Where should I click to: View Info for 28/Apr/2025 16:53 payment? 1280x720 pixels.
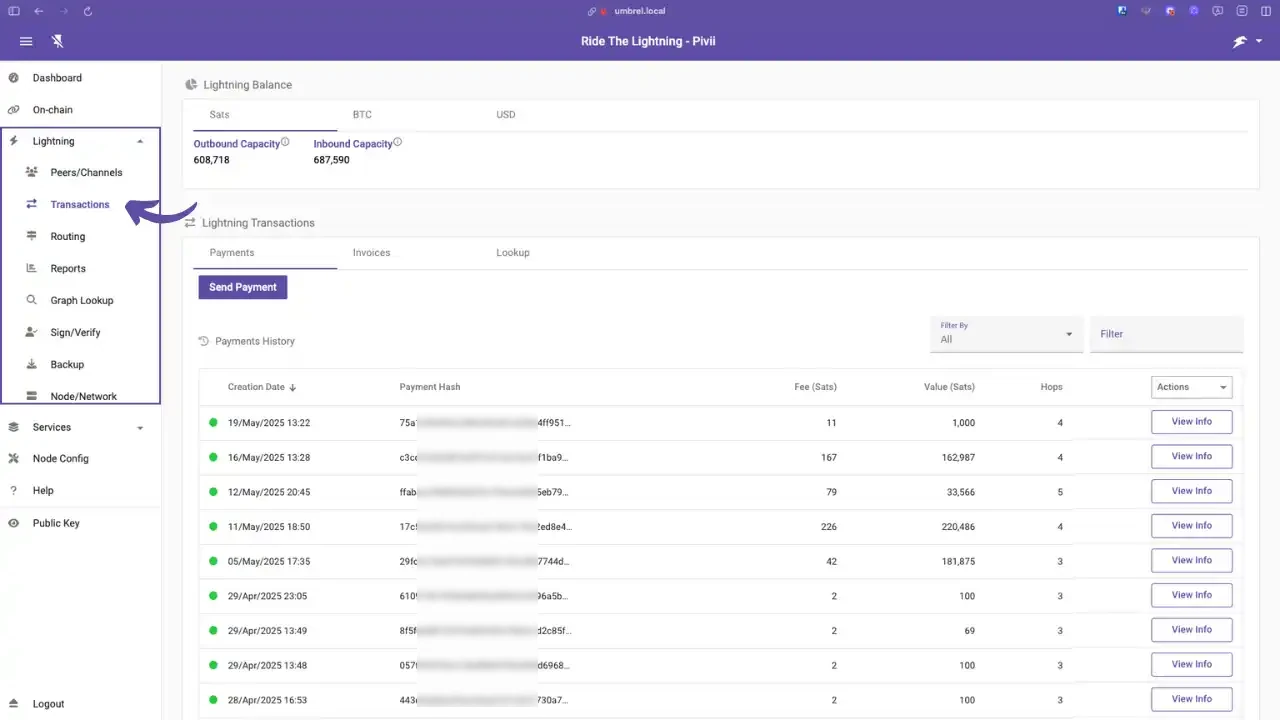1192,699
